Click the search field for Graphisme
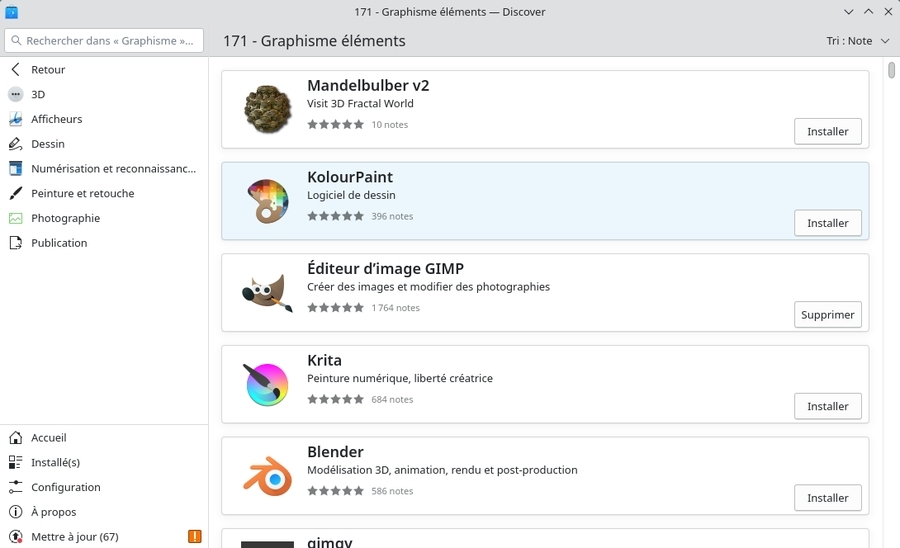The height and width of the screenshot is (548, 900). (104, 41)
